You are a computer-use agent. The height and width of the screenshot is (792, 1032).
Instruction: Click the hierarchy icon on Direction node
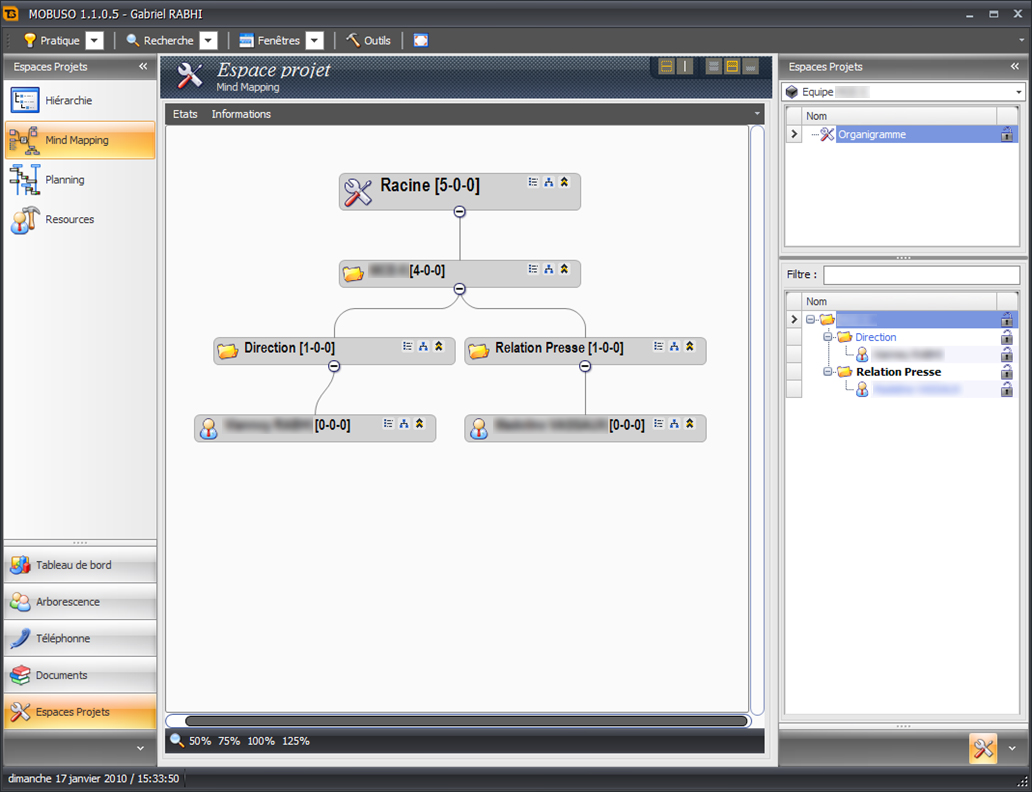pos(423,346)
